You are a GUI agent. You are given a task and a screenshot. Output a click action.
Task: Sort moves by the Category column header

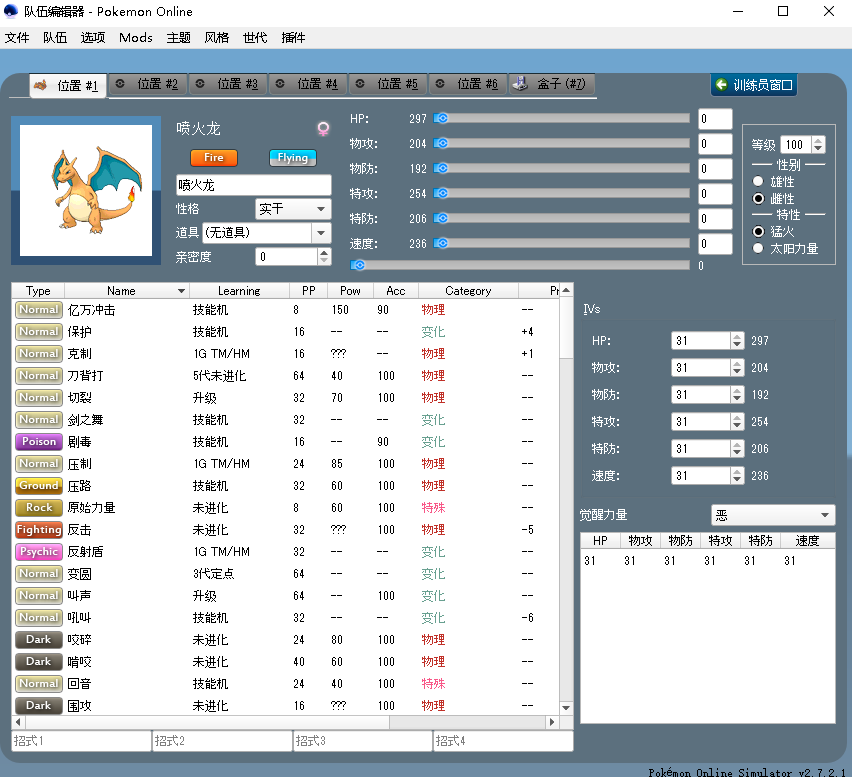tap(468, 291)
